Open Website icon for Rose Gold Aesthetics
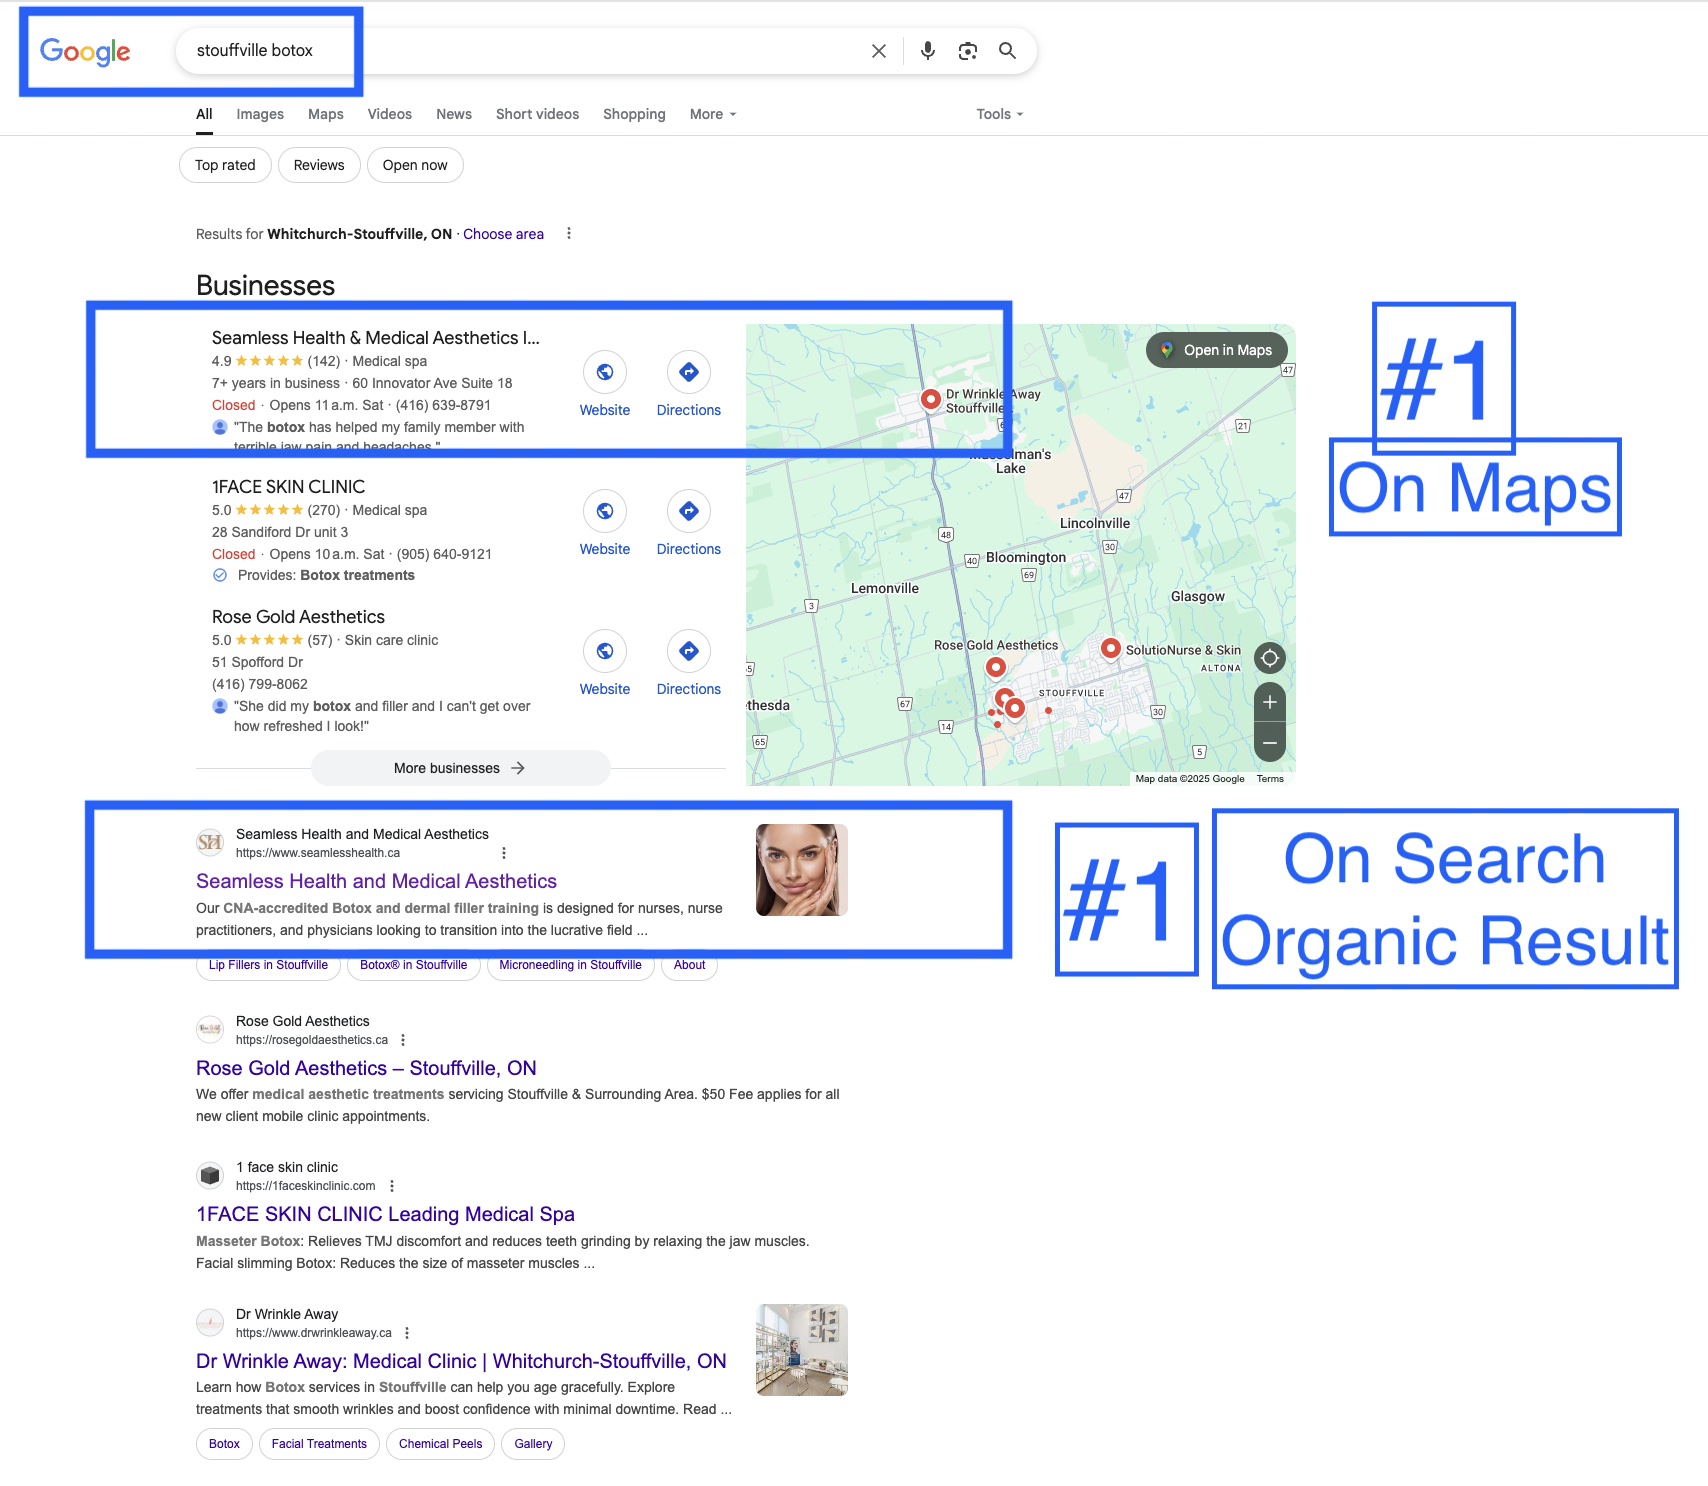 click(605, 651)
